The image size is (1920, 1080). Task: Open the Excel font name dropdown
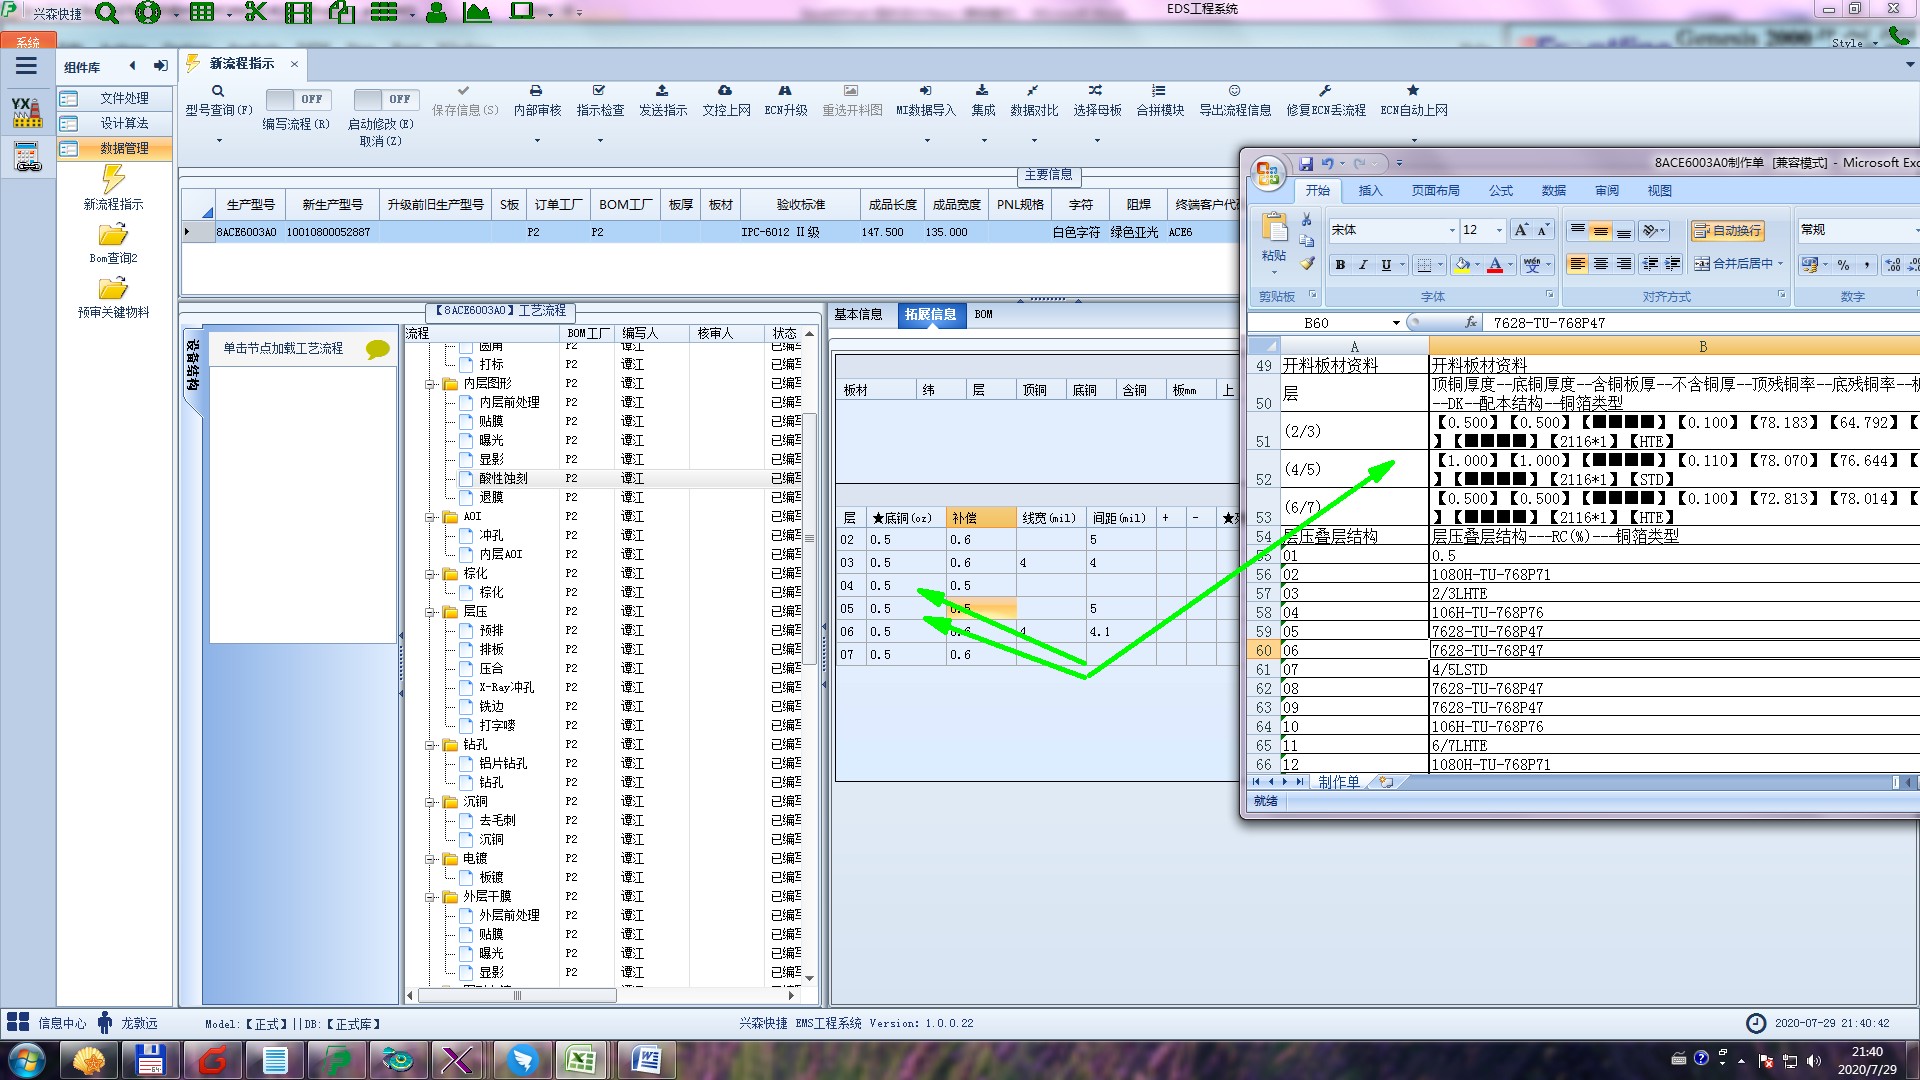[x=1452, y=231]
